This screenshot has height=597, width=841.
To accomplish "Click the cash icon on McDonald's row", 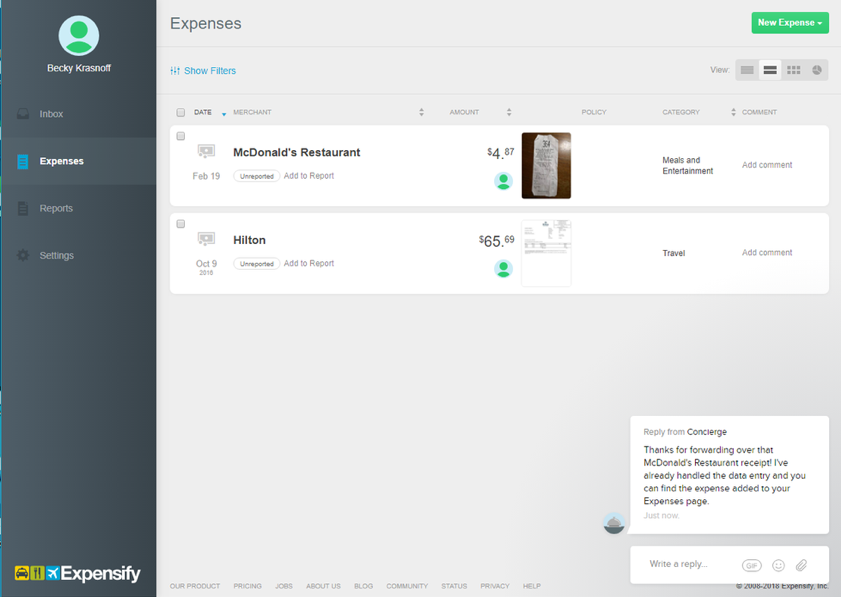I will 206,151.
